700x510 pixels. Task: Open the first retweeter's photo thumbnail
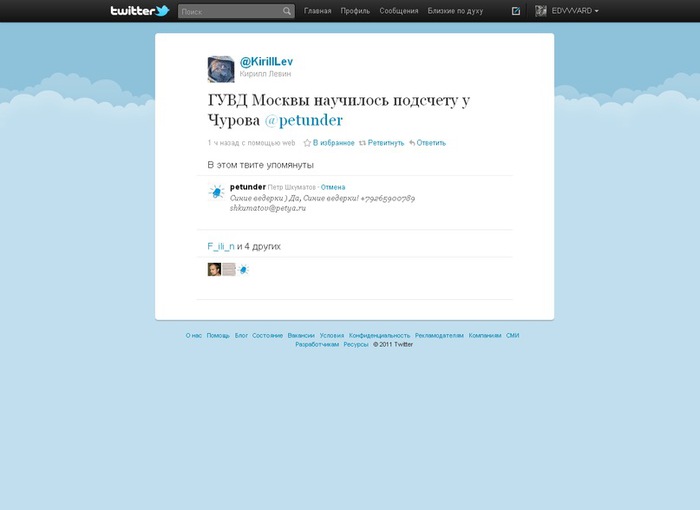[x=214, y=269]
